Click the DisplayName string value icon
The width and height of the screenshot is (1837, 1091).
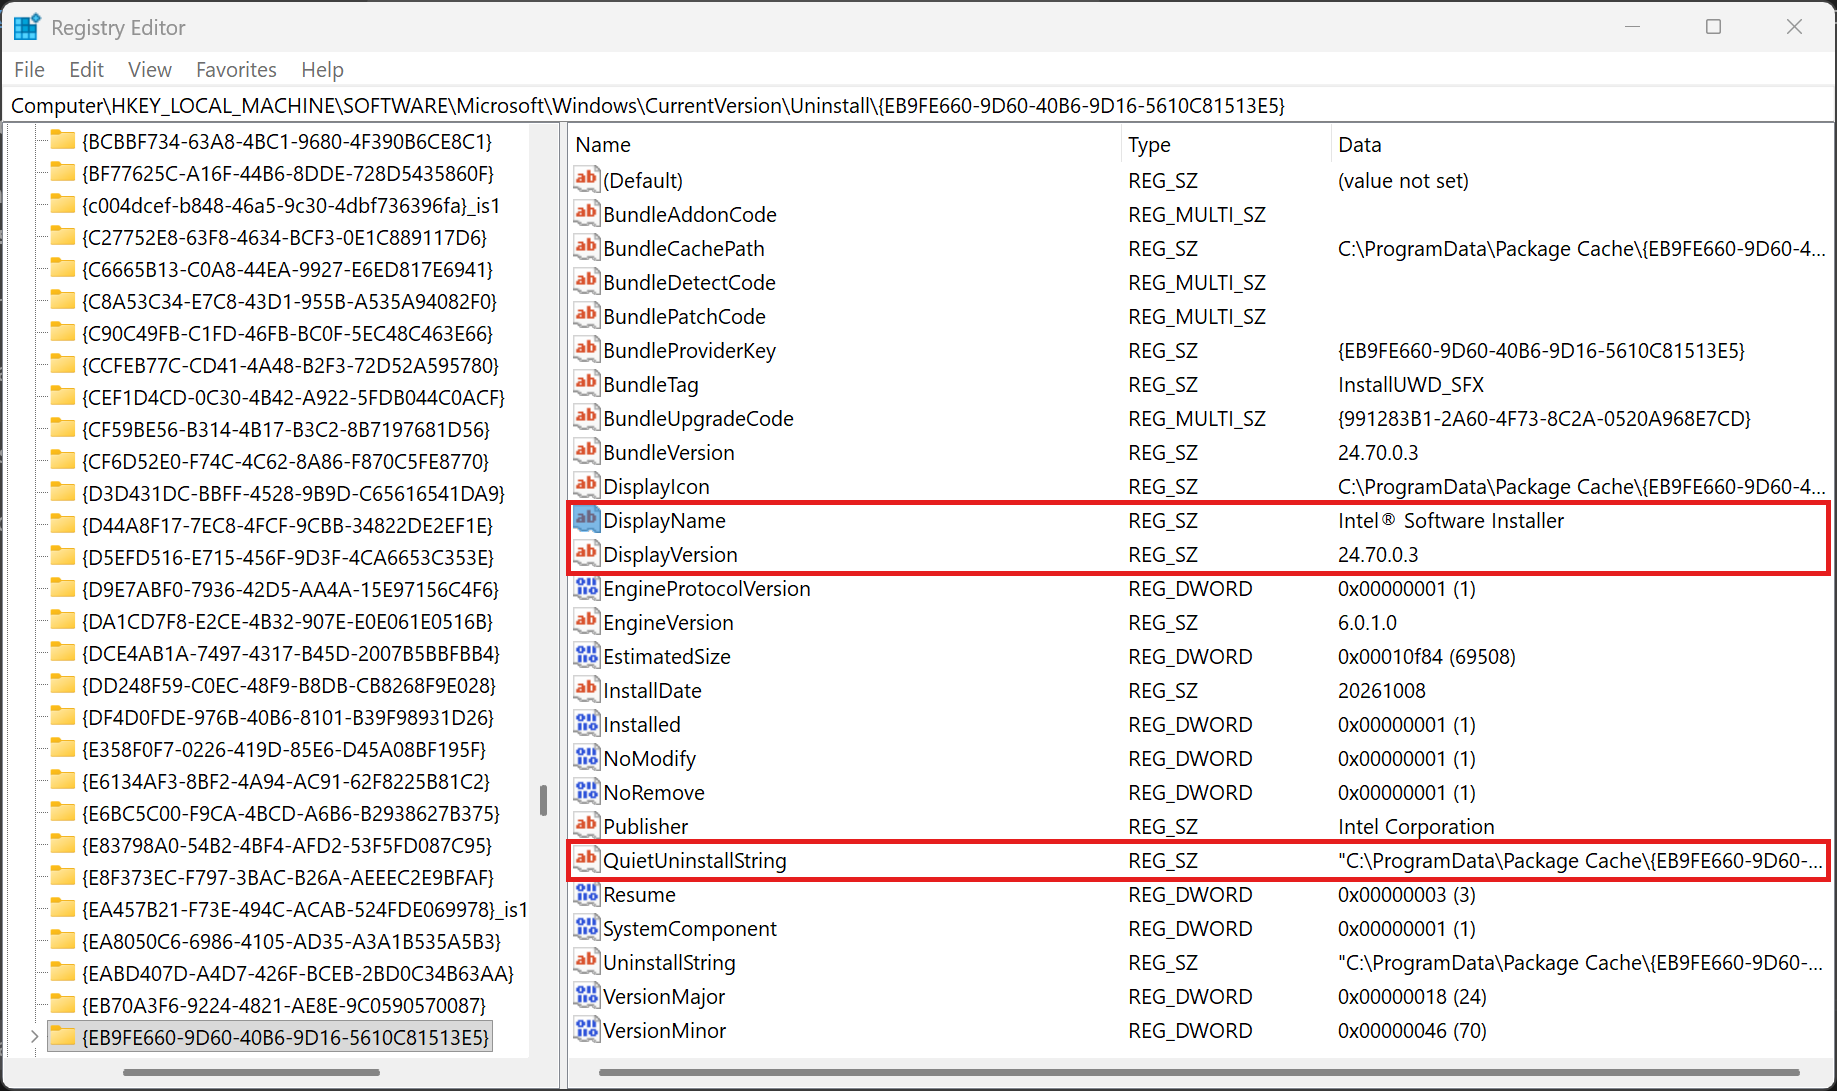tap(586, 520)
